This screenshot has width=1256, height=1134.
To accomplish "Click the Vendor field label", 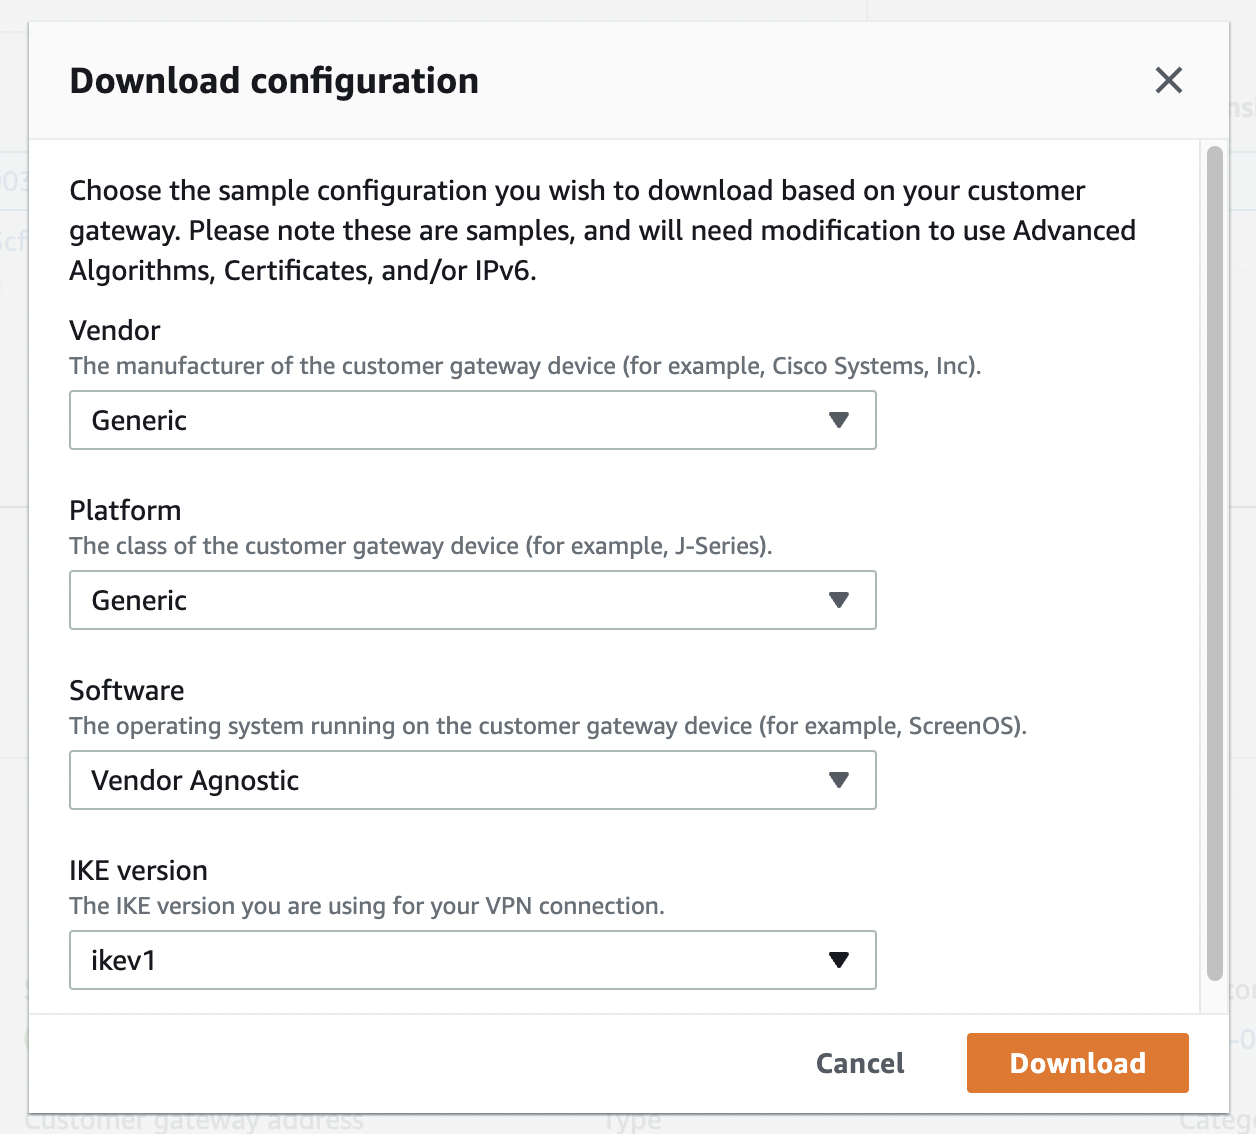I will [115, 330].
